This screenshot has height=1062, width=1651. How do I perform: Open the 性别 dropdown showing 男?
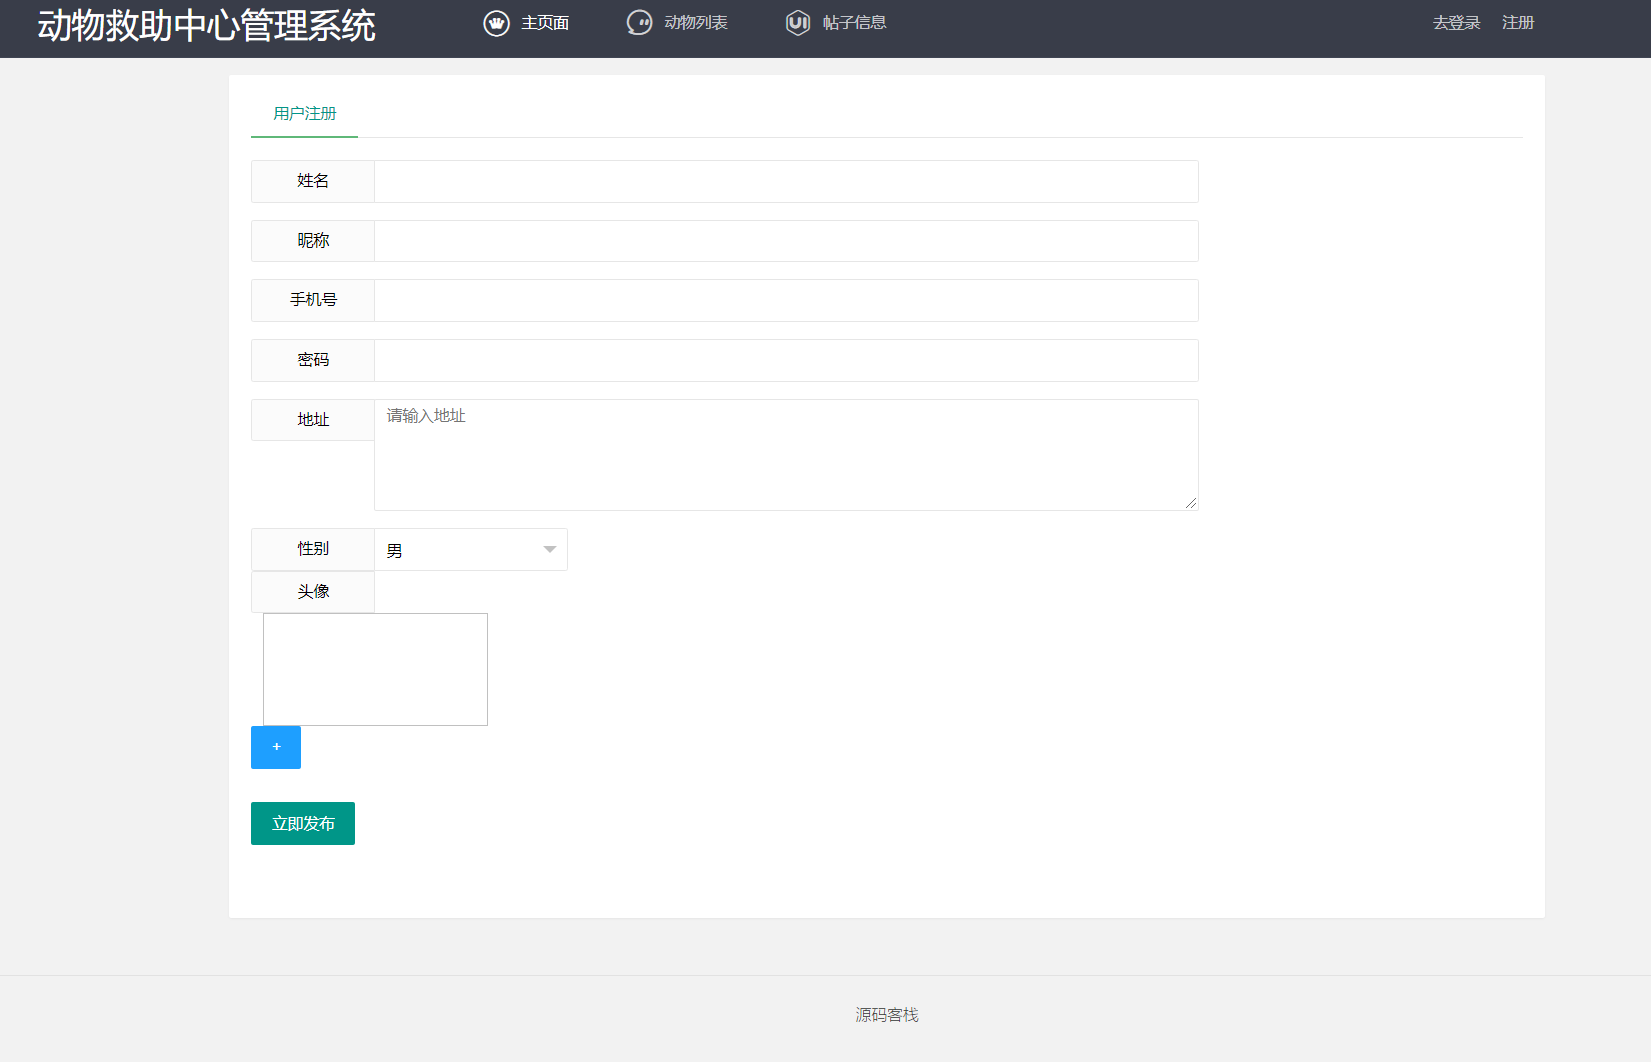coord(471,550)
